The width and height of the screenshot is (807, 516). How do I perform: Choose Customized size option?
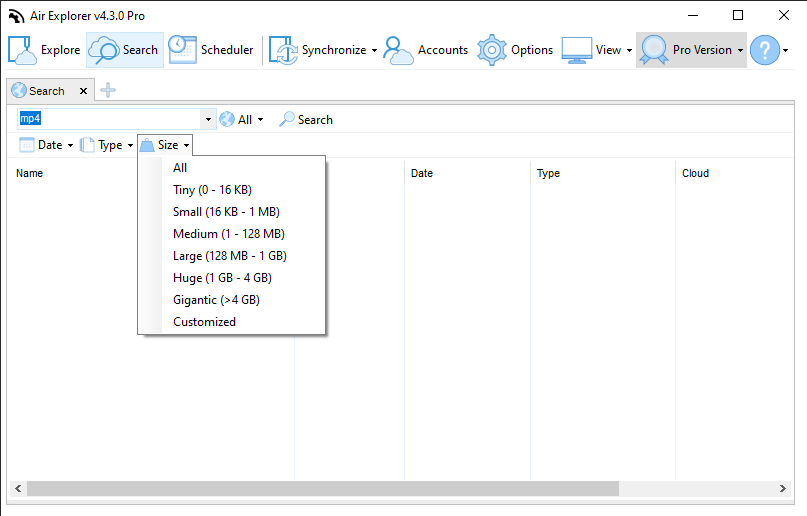232,322
